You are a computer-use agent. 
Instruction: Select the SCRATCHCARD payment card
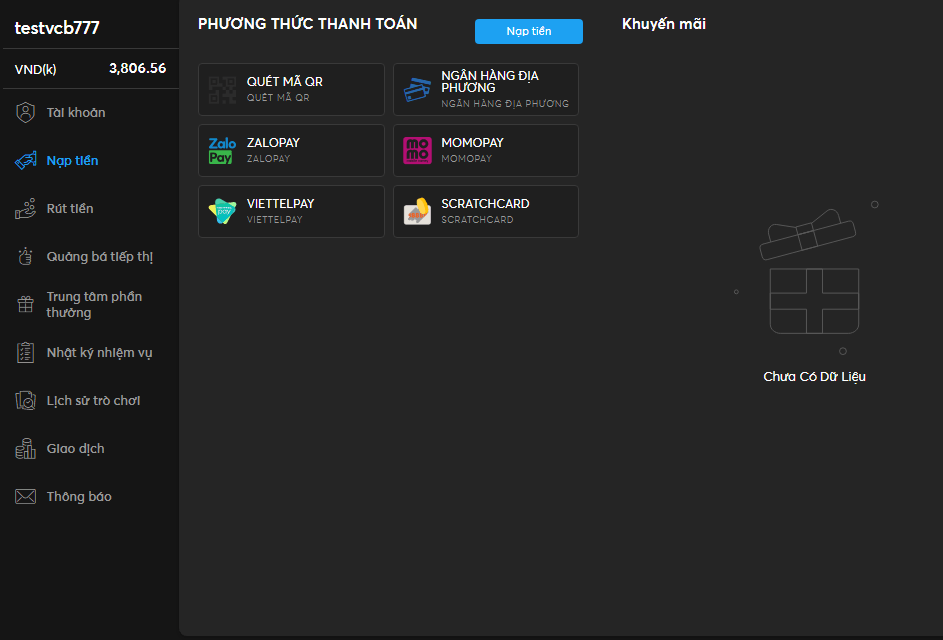click(x=486, y=211)
